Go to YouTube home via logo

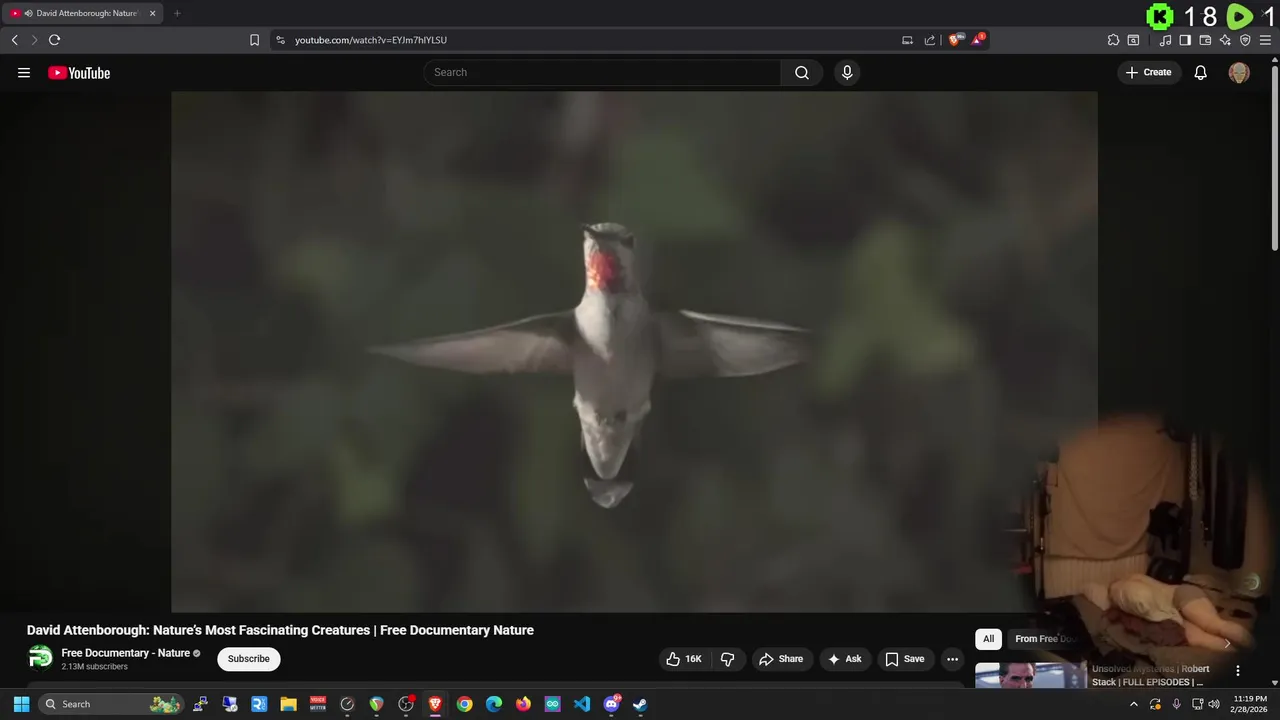(79, 73)
